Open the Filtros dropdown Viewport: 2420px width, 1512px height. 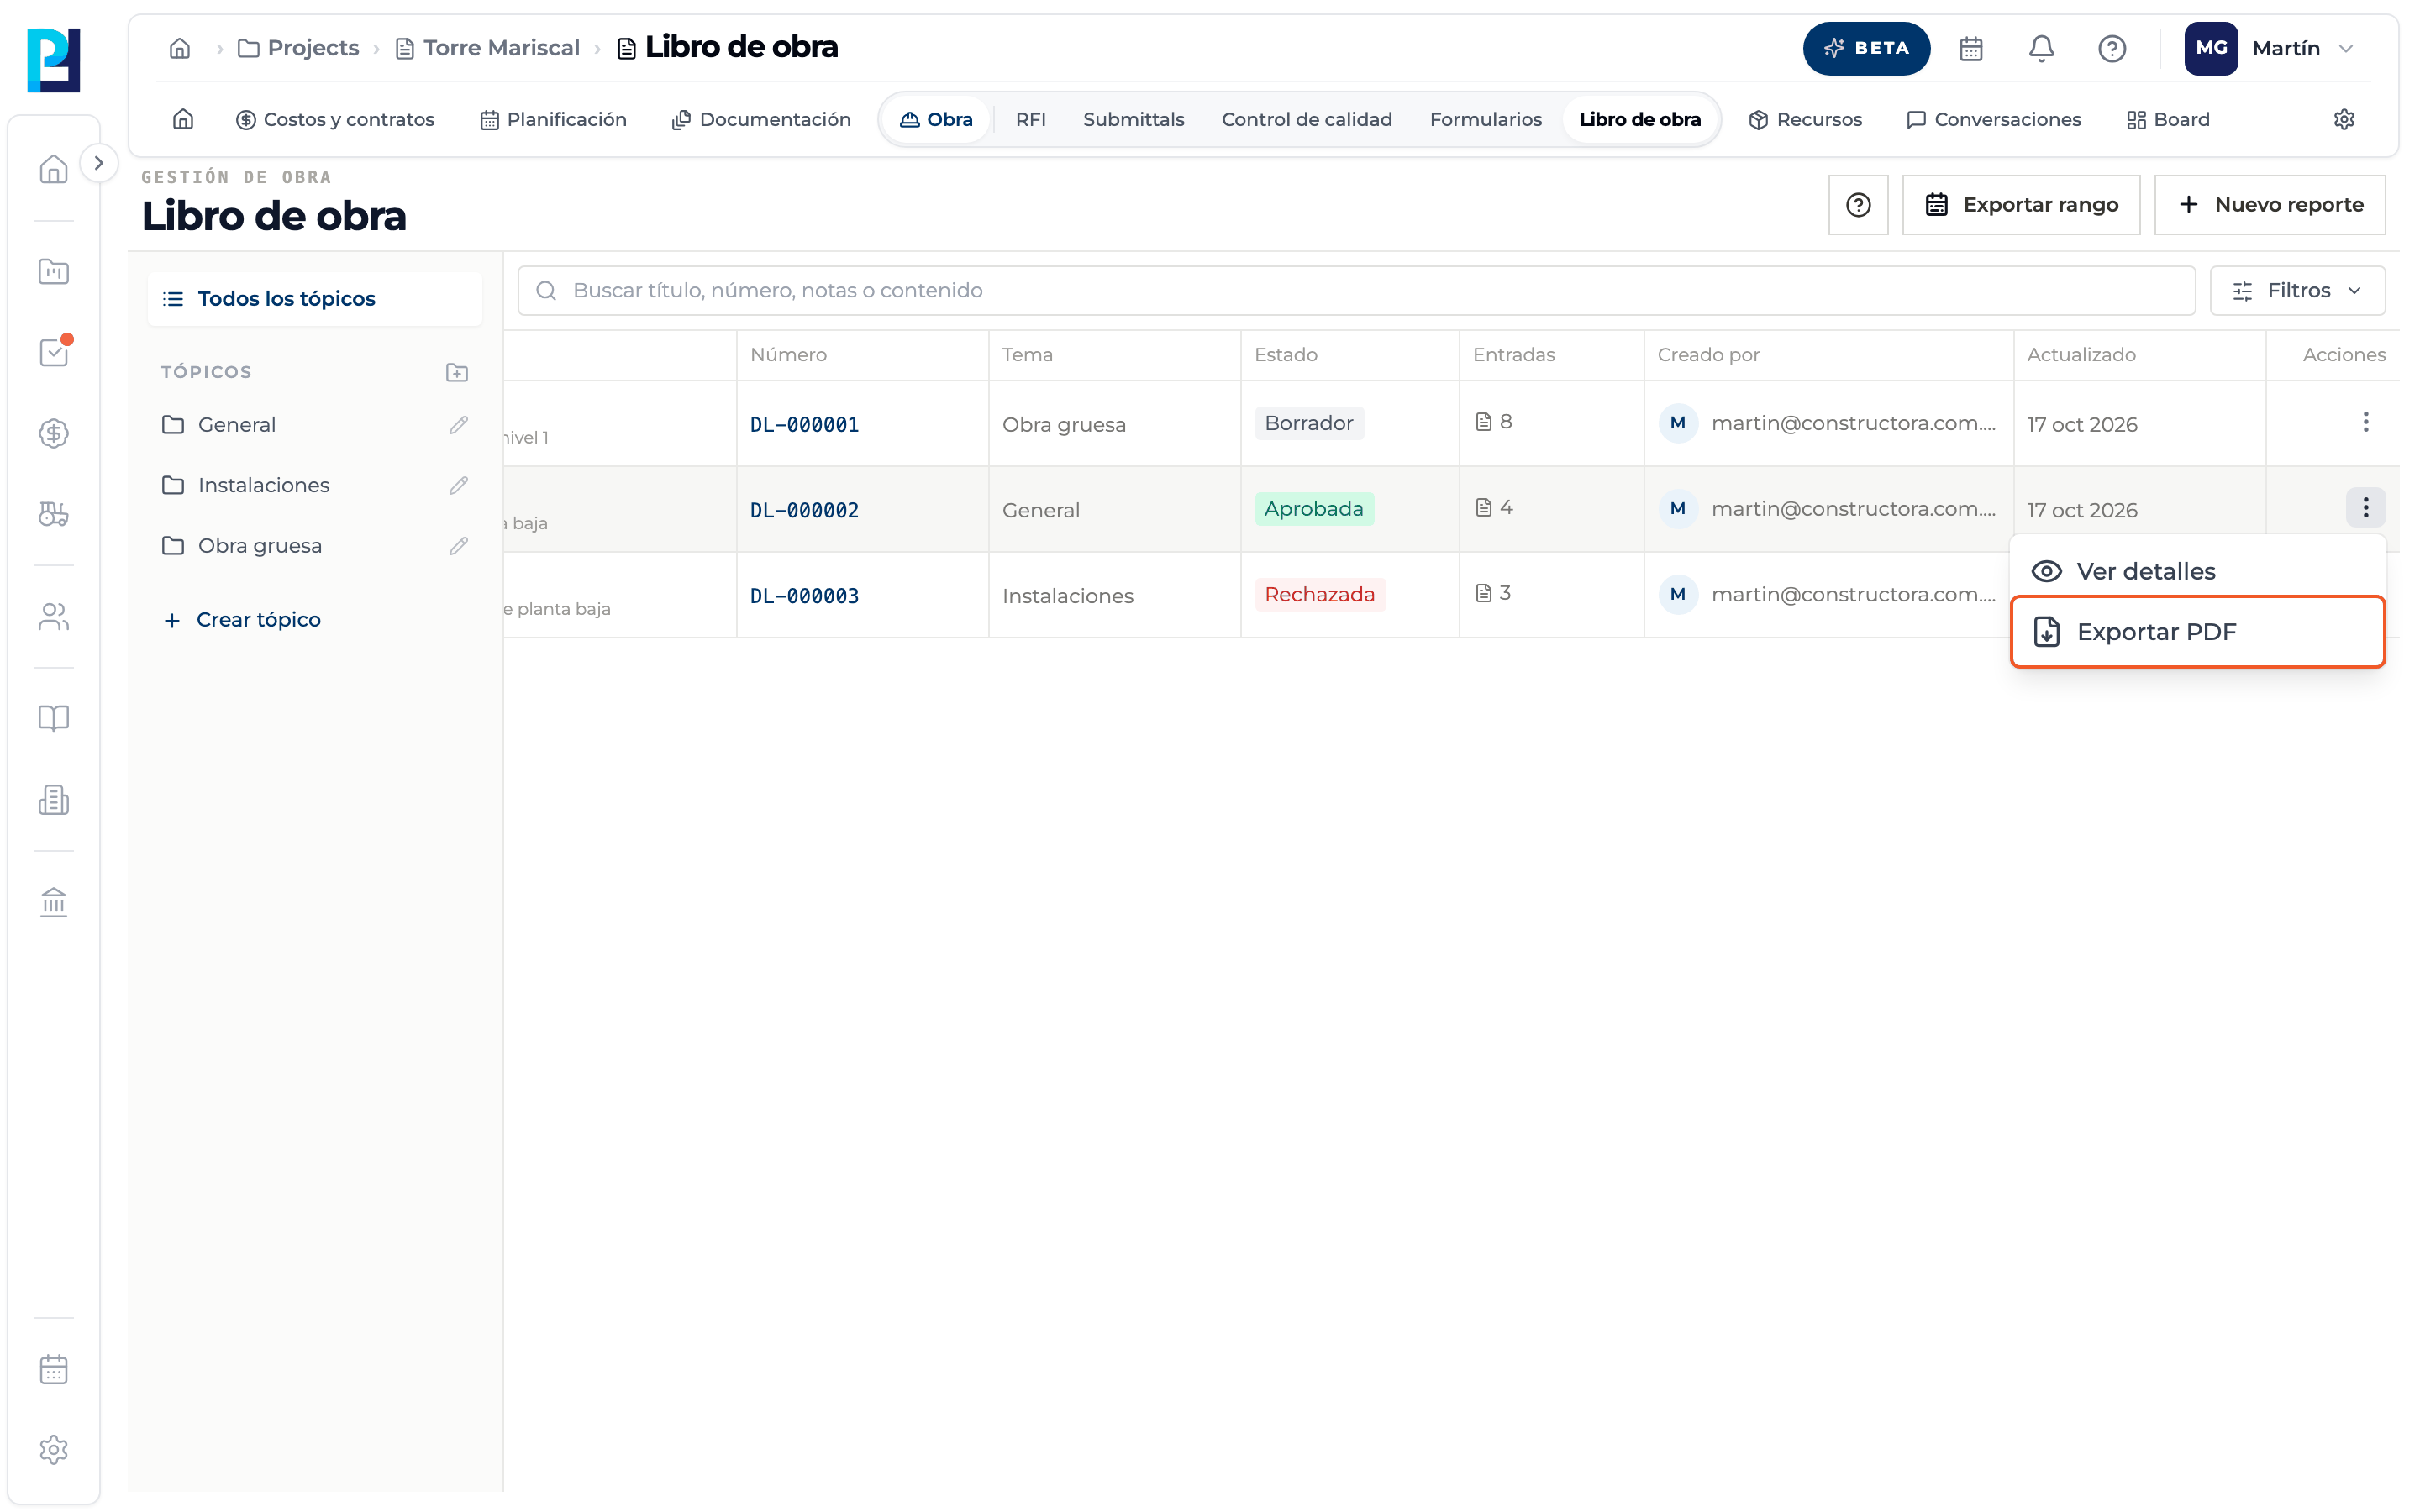pyautogui.click(x=2297, y=290)
